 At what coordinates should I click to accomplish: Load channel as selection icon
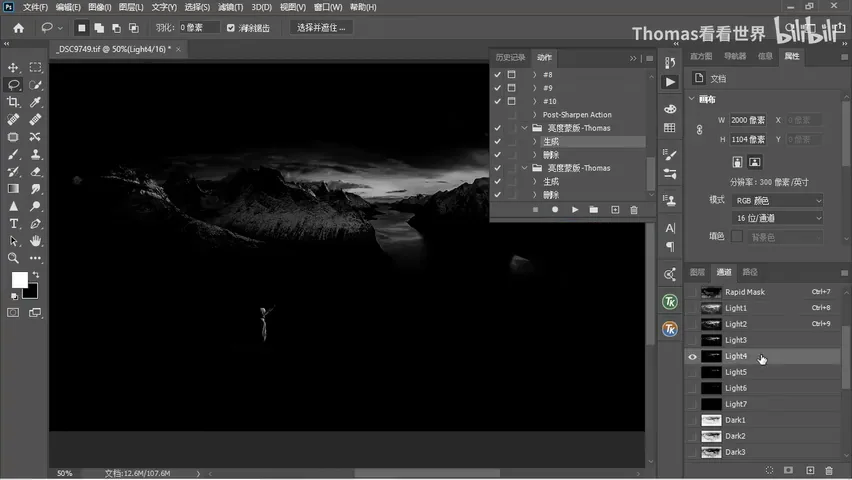769,470
